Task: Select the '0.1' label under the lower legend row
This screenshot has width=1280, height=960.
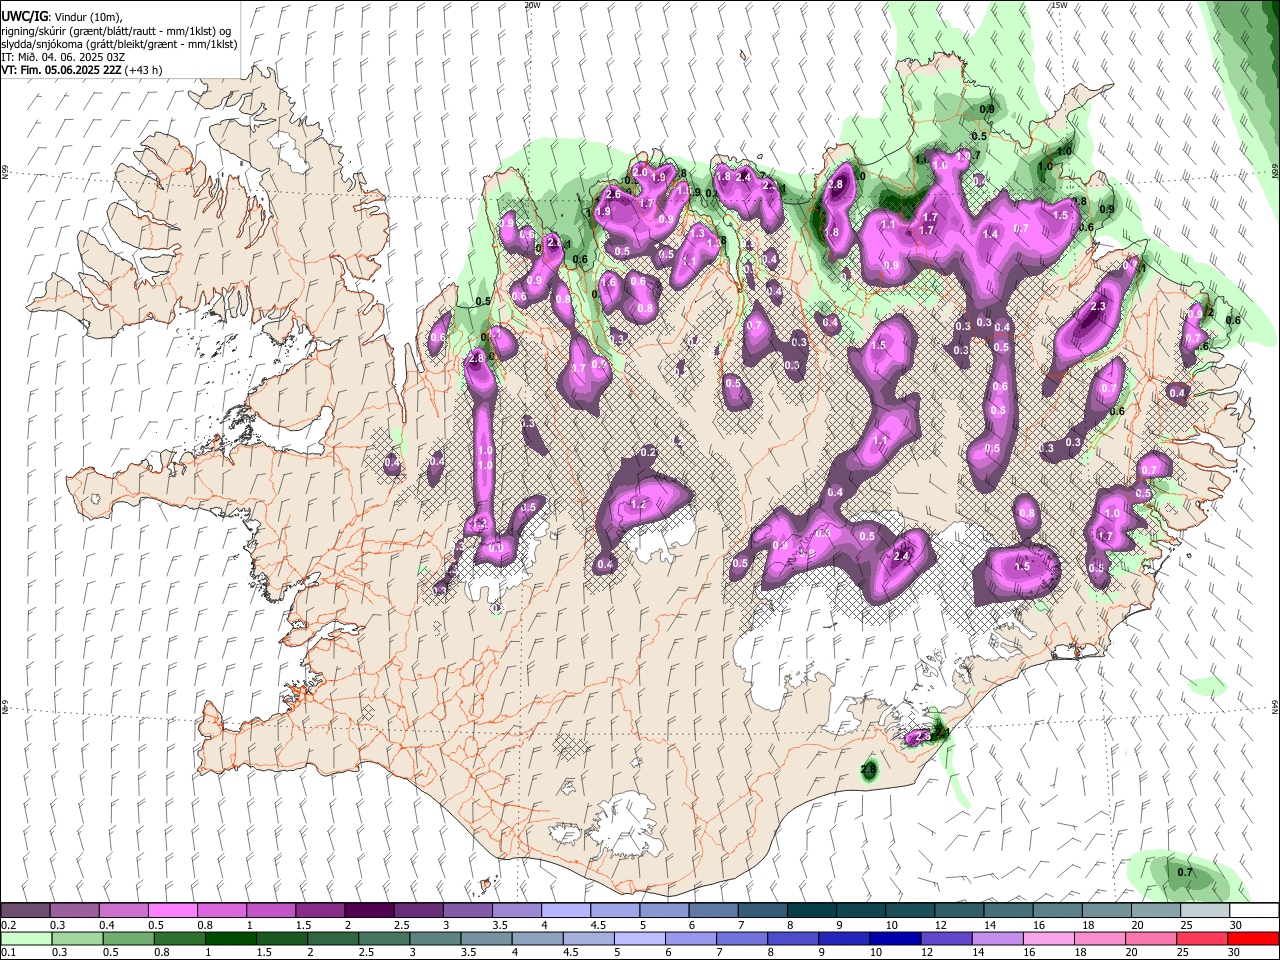Action: tap(8, 952)
